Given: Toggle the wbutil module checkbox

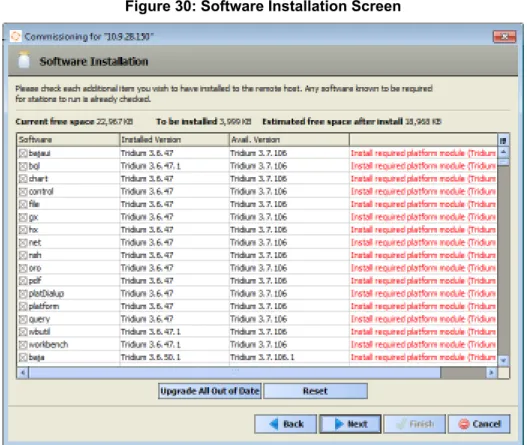Looking at the screenshot, I should pos(23,332).
